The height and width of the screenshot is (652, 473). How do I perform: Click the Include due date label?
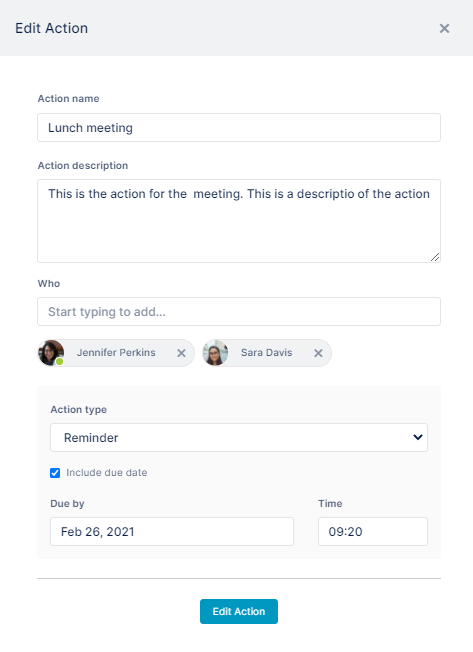[x=106, y=473]
